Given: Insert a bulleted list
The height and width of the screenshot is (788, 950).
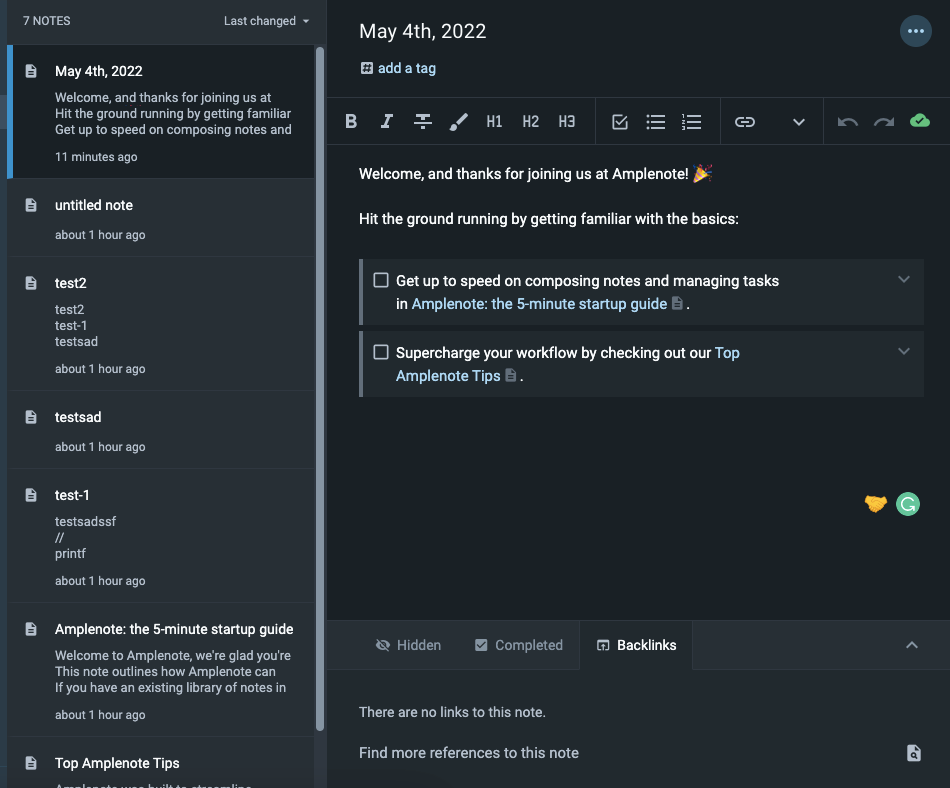Looking at the screenshot, I should (656, 122).
